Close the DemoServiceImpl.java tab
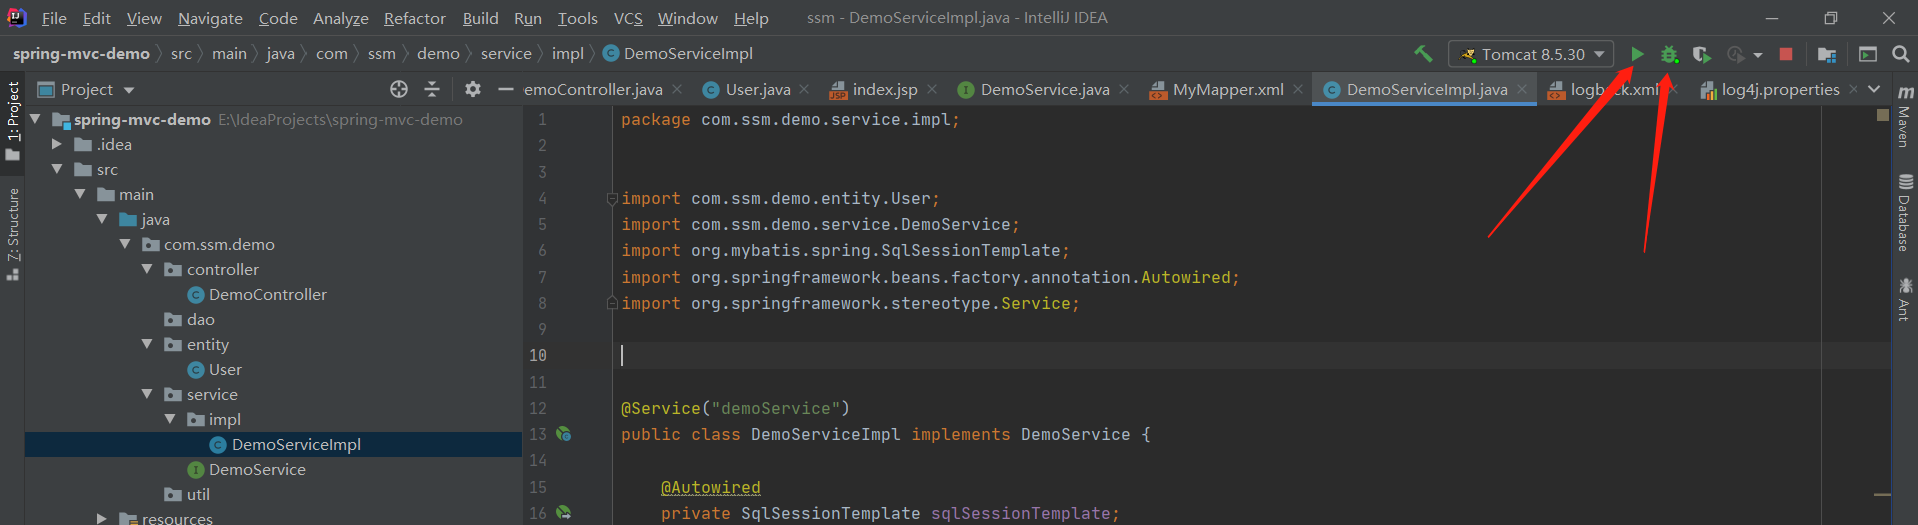1918x525 pixels. coord(1522,89)
